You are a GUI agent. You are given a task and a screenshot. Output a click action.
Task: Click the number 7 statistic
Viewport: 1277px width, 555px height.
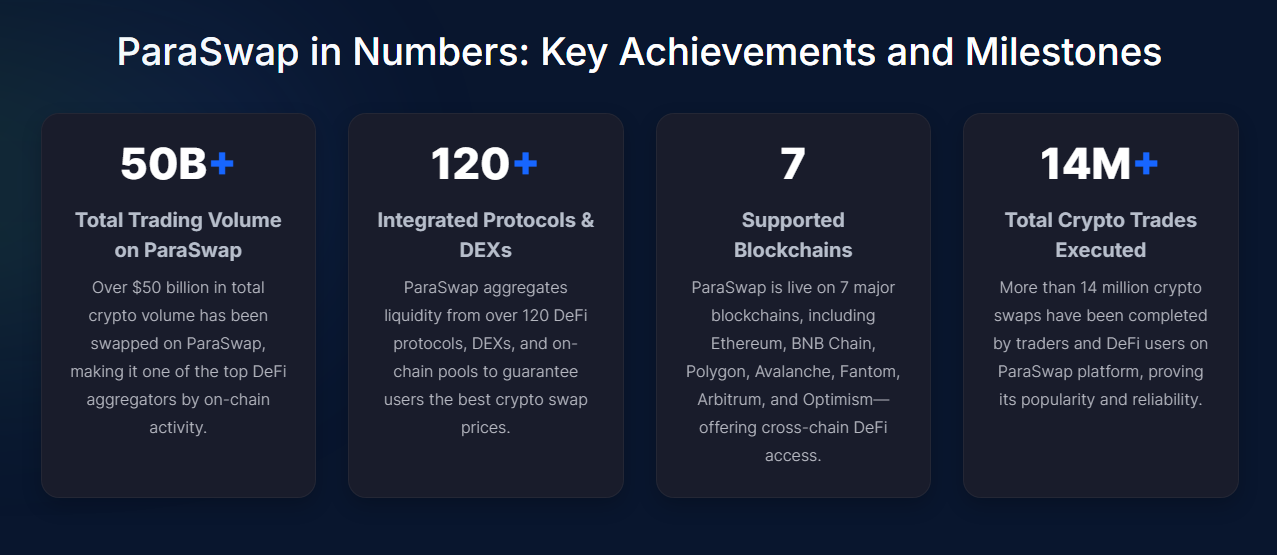793,164
